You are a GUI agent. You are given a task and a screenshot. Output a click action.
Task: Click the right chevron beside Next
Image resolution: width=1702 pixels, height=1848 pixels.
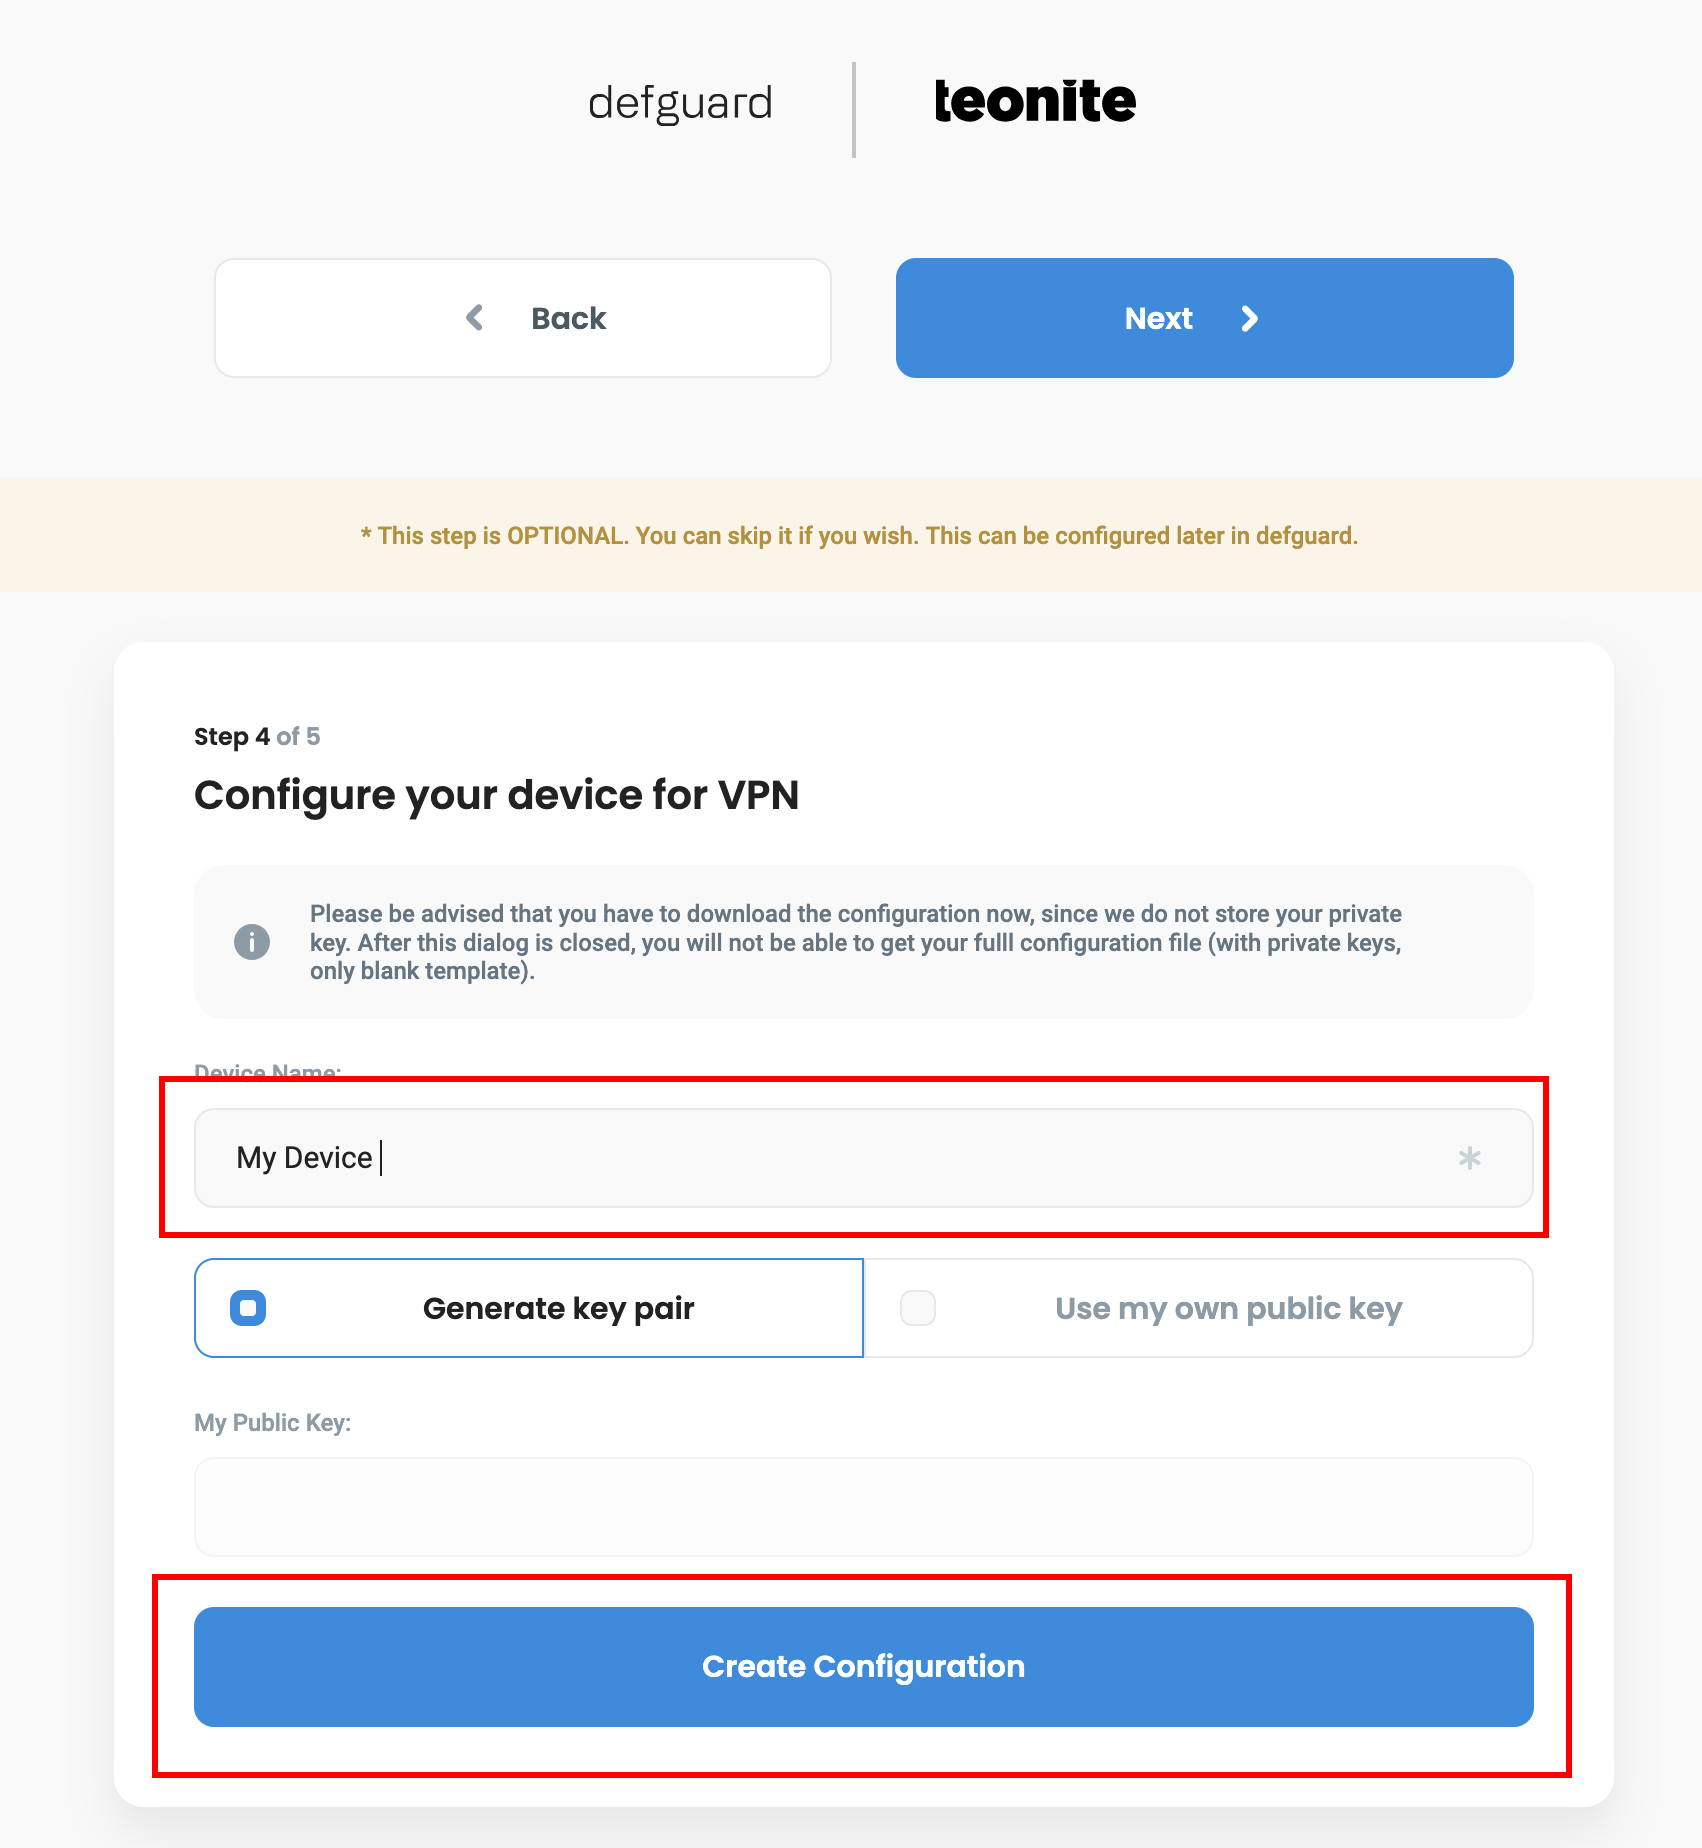coord(1249,319)
